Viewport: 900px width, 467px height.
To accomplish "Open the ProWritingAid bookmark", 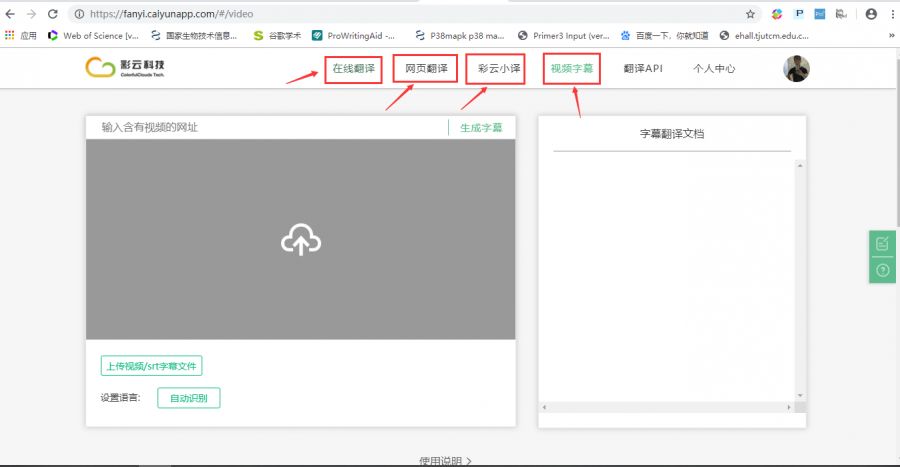I will (x=353, y=36).
